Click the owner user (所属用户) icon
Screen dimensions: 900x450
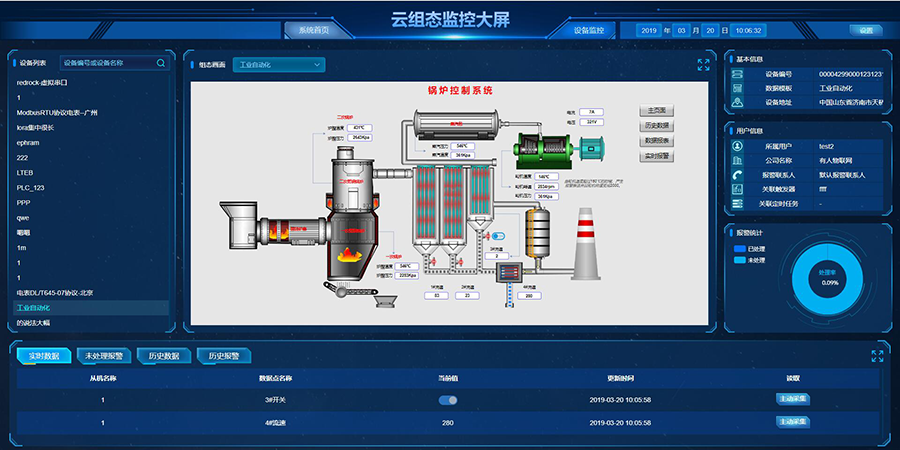click(x=737, y=146)
